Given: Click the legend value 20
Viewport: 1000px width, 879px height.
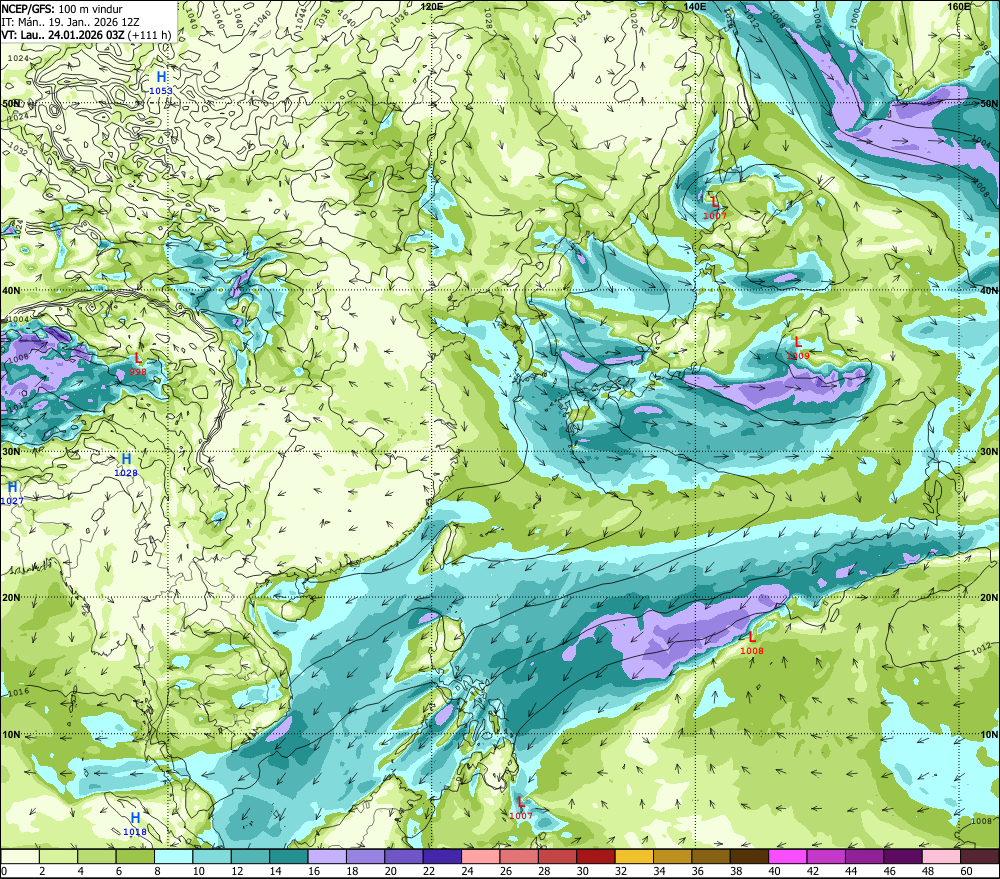Looking at the screenshot, I should coord(391,871).
